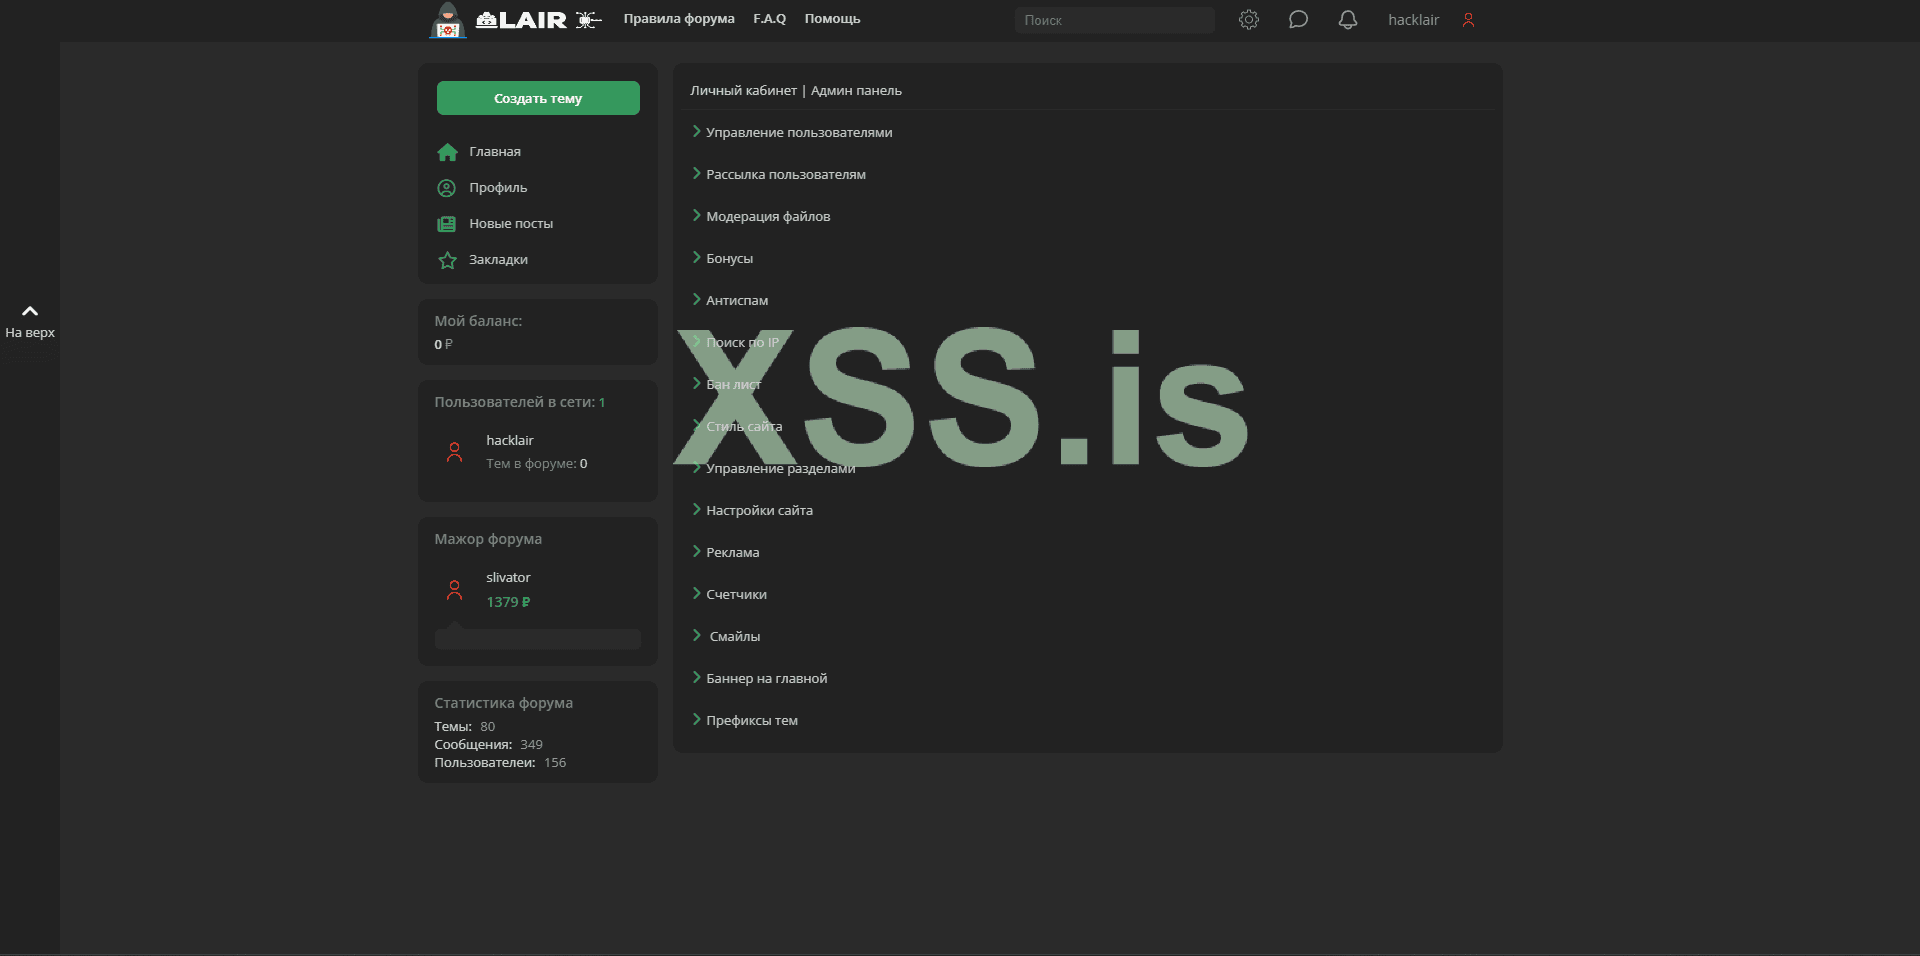Open the Счетчики link
The image size is (1920, 956).
[737, 594]
